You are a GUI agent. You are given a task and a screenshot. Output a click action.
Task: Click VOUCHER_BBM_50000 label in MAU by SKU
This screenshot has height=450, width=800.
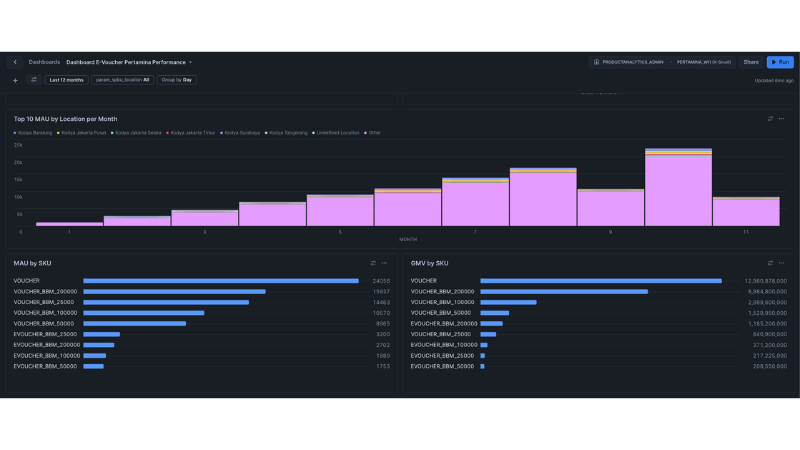43,324
